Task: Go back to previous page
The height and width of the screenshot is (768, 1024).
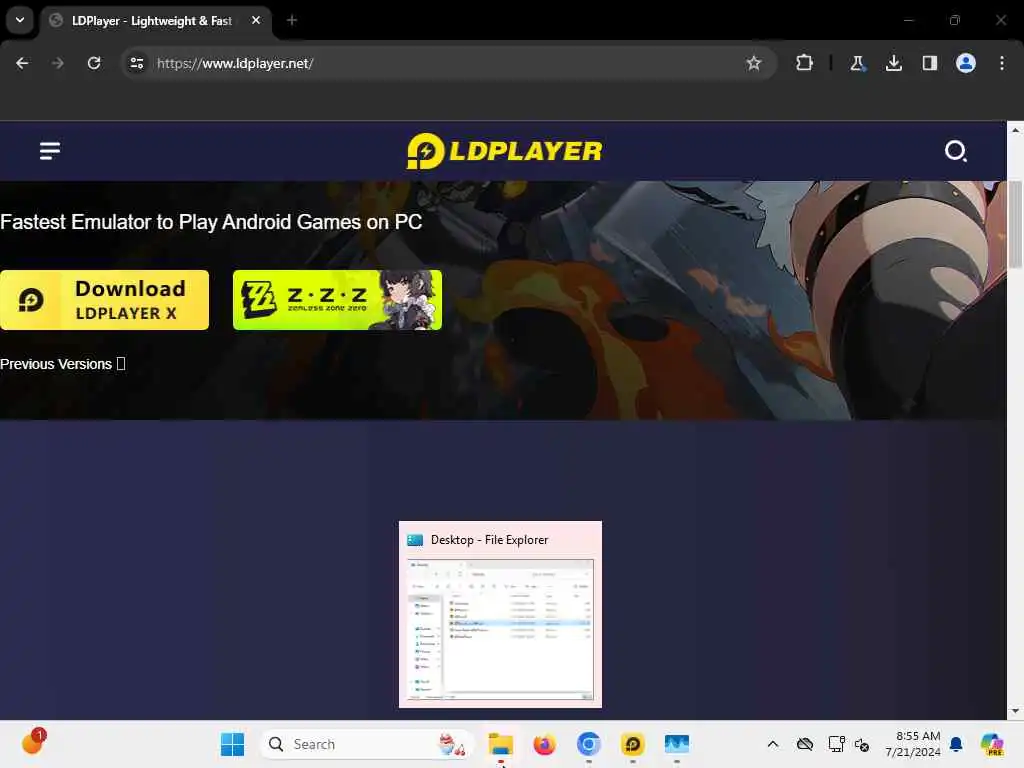Action: [x=22, y=63]
